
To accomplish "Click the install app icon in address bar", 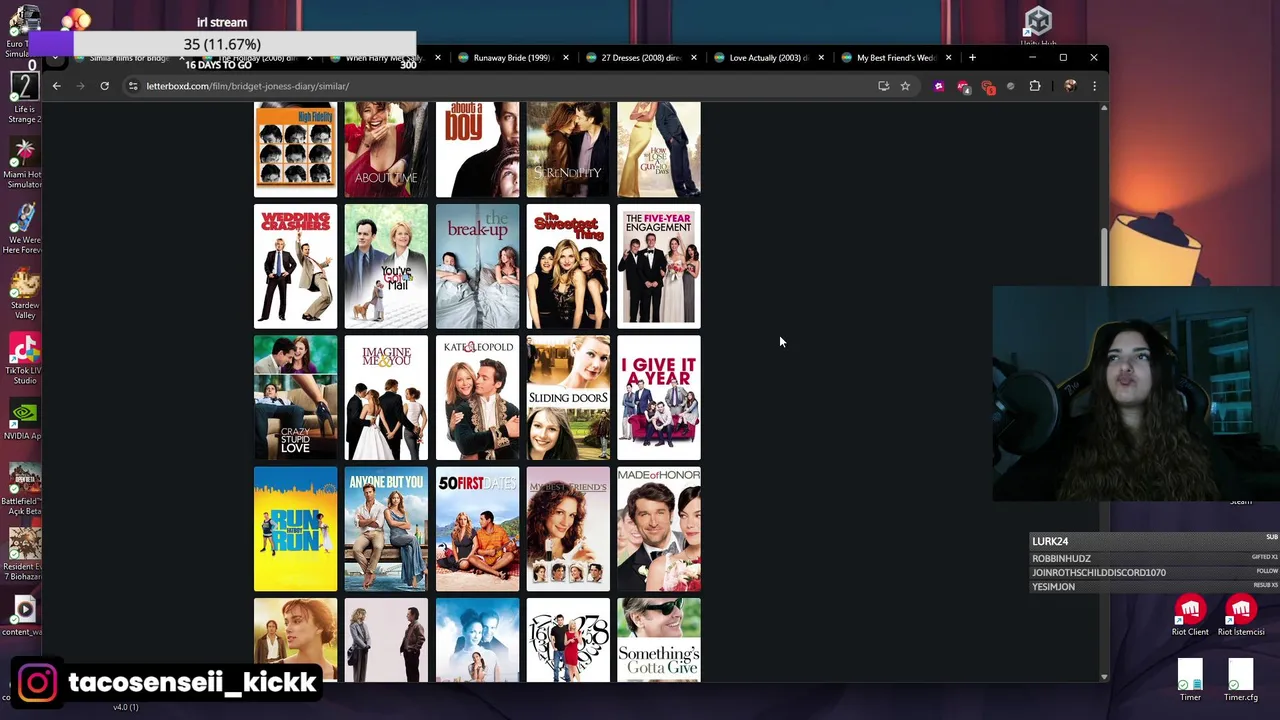I will [x=883, y=86].
